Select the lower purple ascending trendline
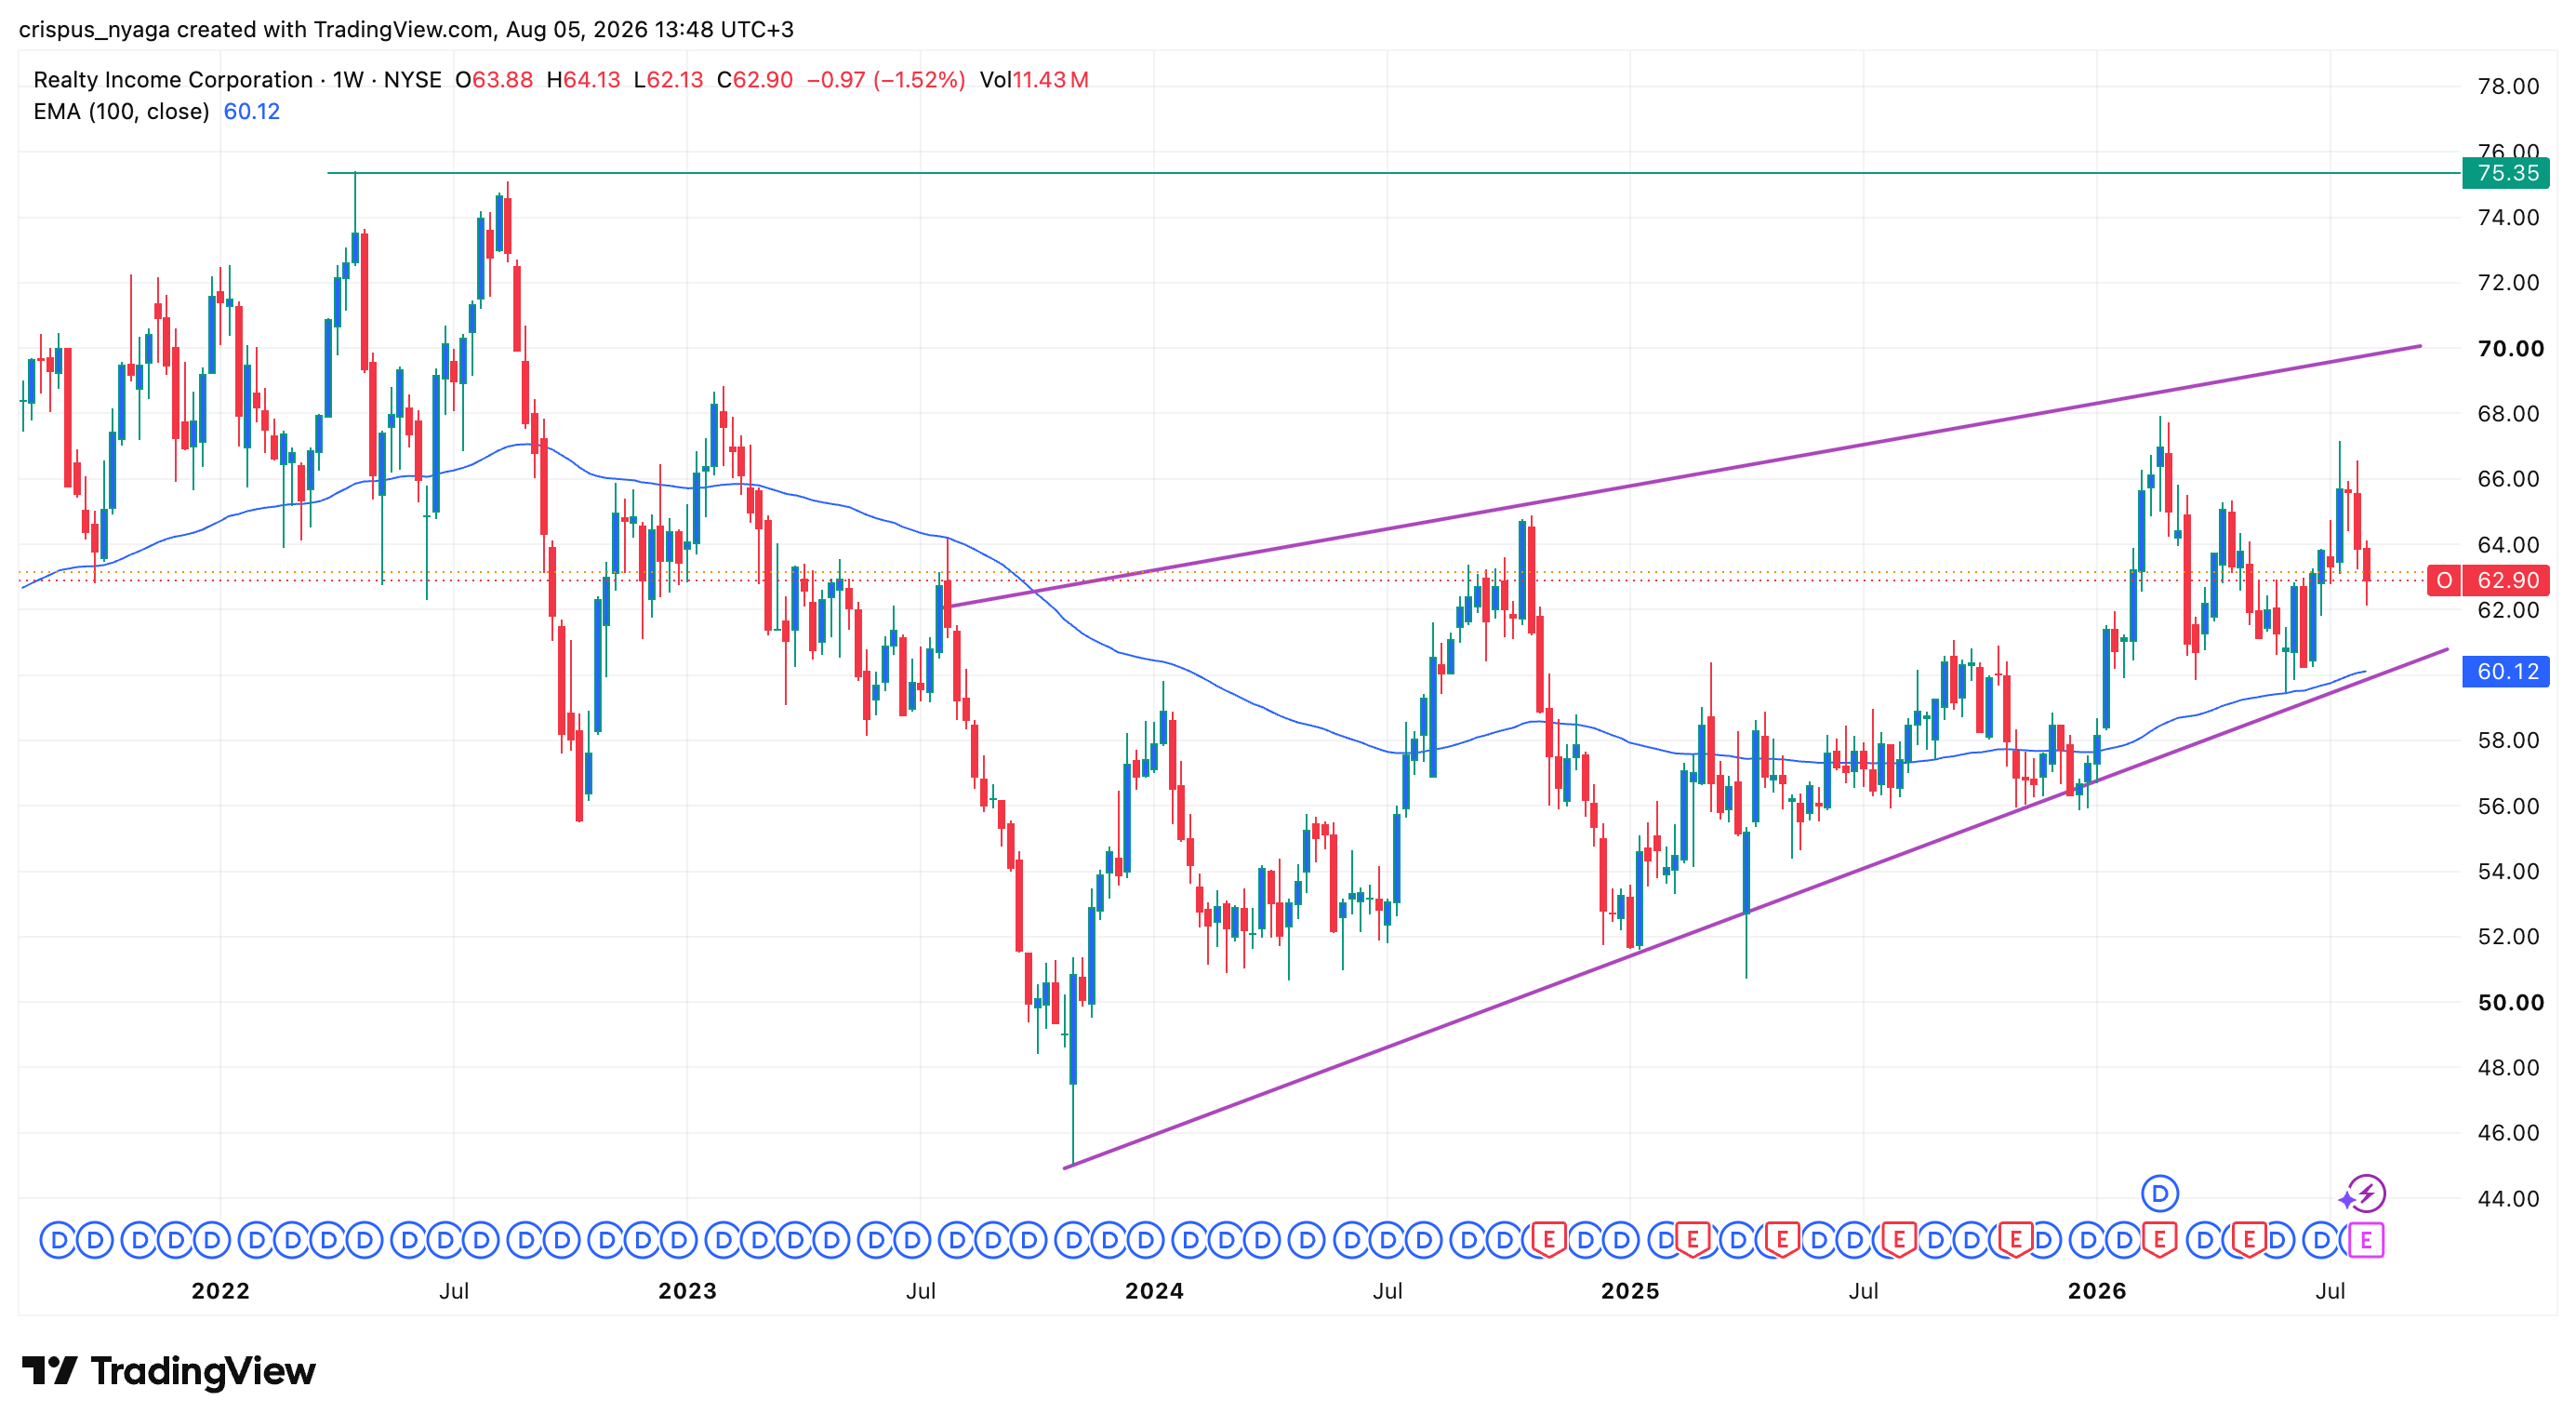 coord(1755,908)
